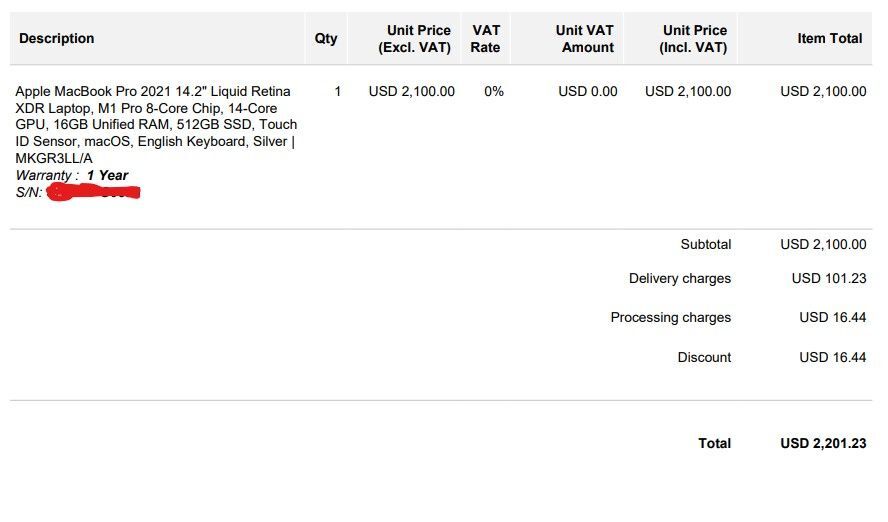888x522 pixels.
Task: Click the quantity value 1
Action: point(338,91)
